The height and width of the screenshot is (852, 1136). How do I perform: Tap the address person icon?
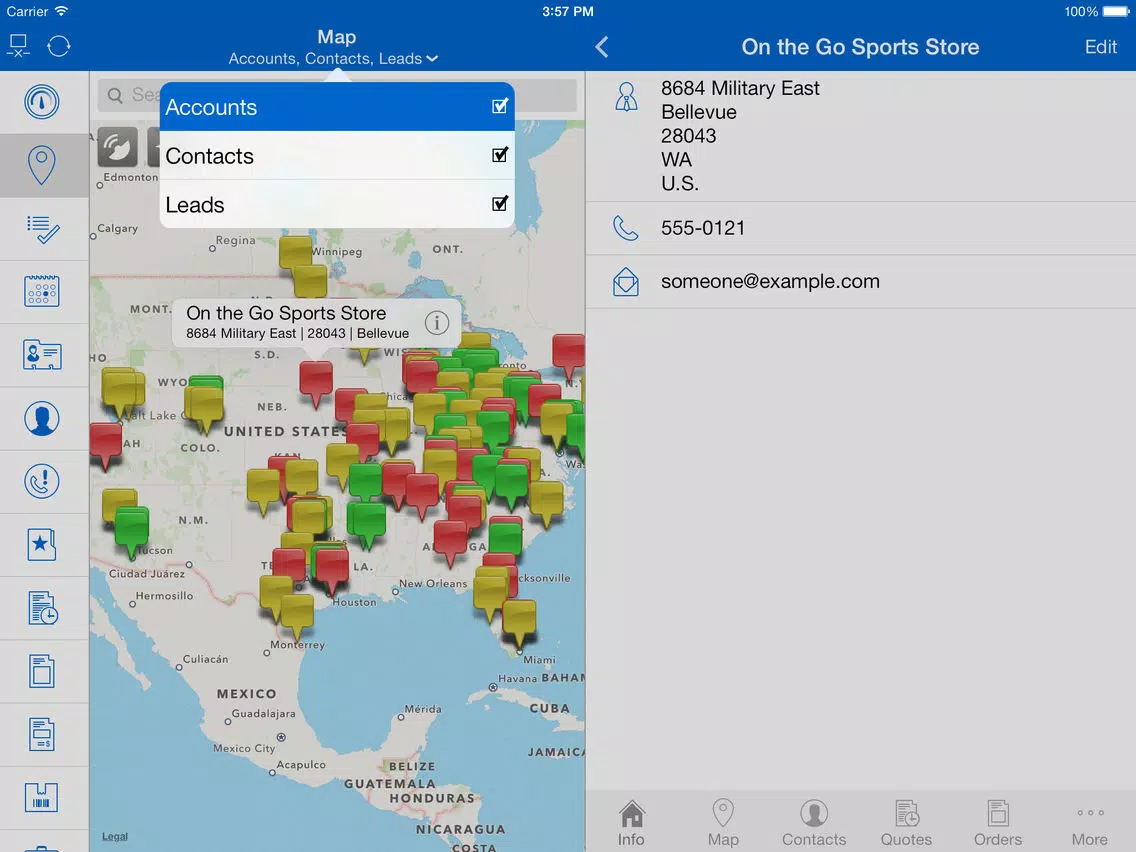626,96
